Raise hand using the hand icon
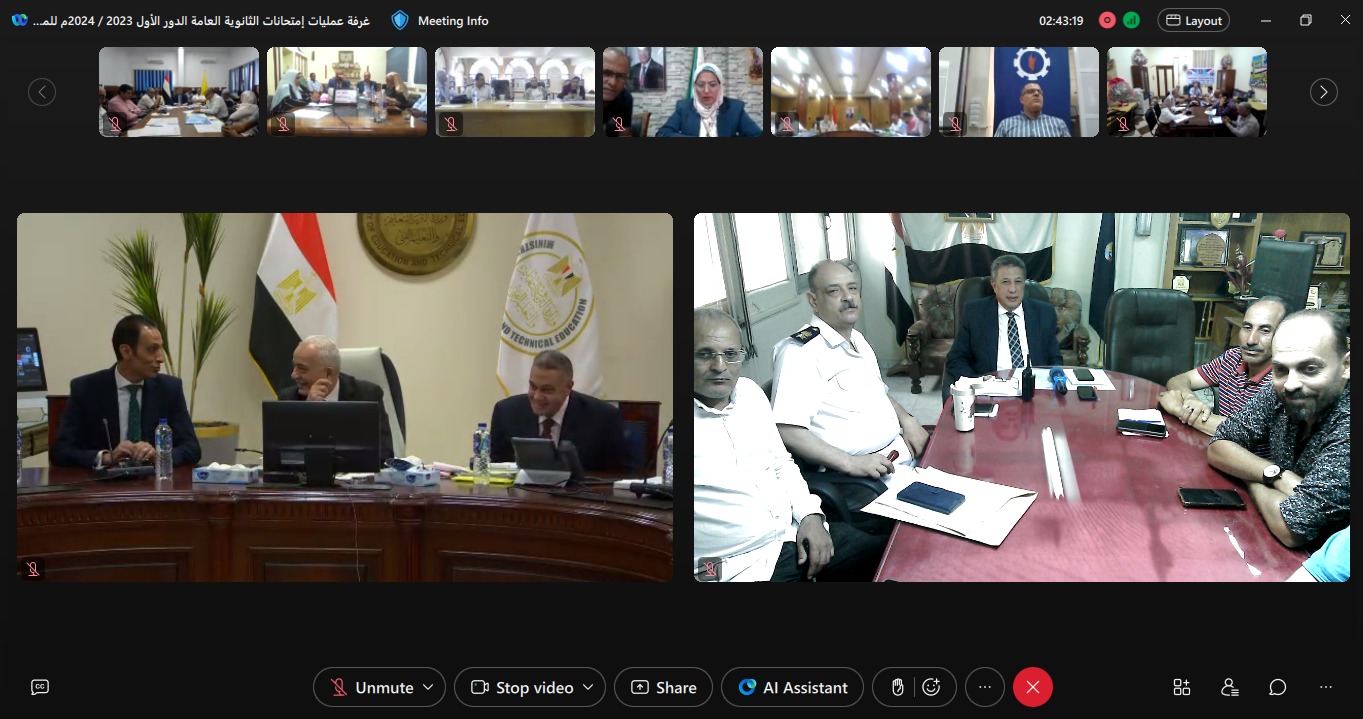The width and height of the screenshot is (1363, 719). click(898, 687)
